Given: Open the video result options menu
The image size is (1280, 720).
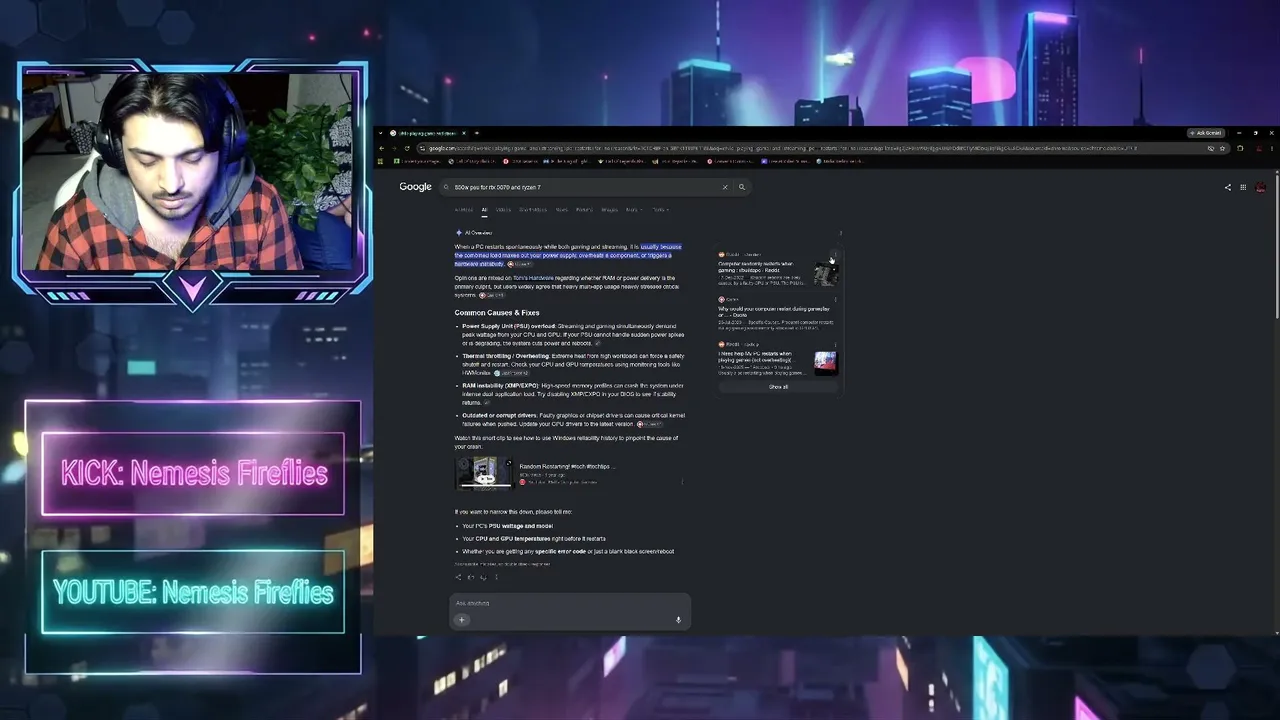Looking at the screenshot, I should [x=682, y=481].
